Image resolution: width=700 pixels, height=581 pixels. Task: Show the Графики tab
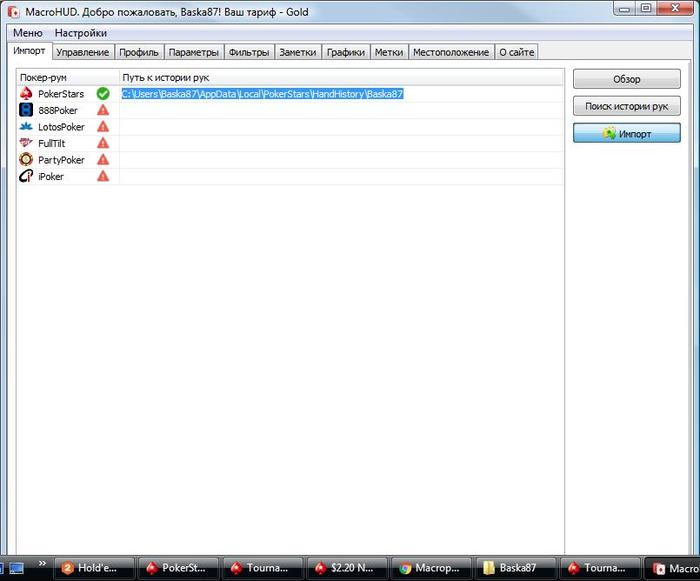[346, 52]
